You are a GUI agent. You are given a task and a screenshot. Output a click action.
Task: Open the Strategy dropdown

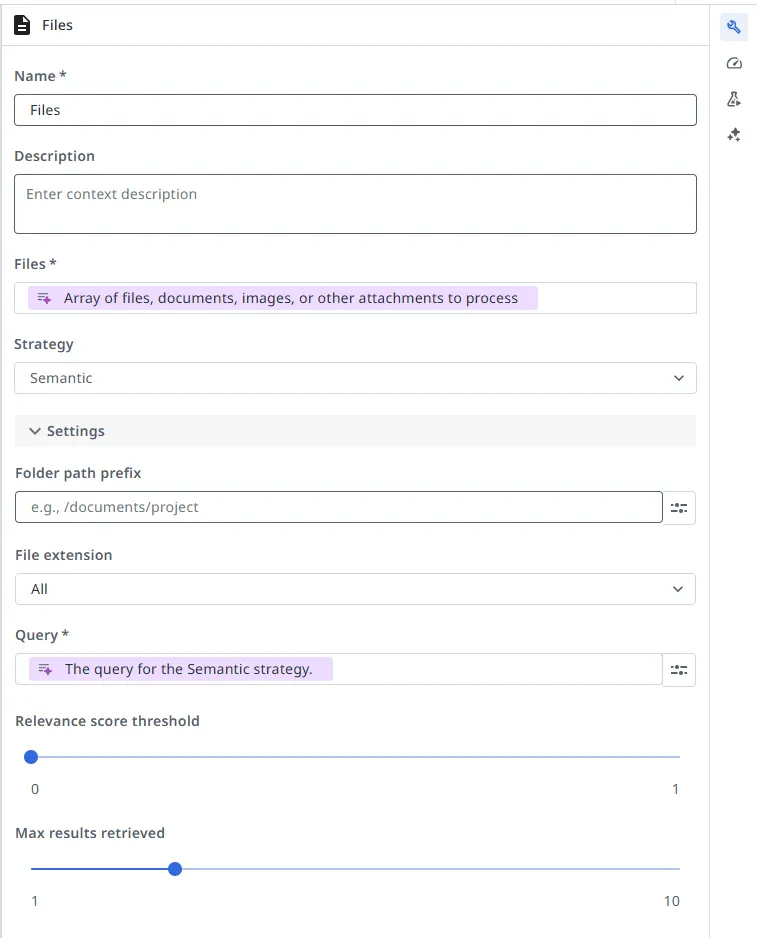pos(355,378)
